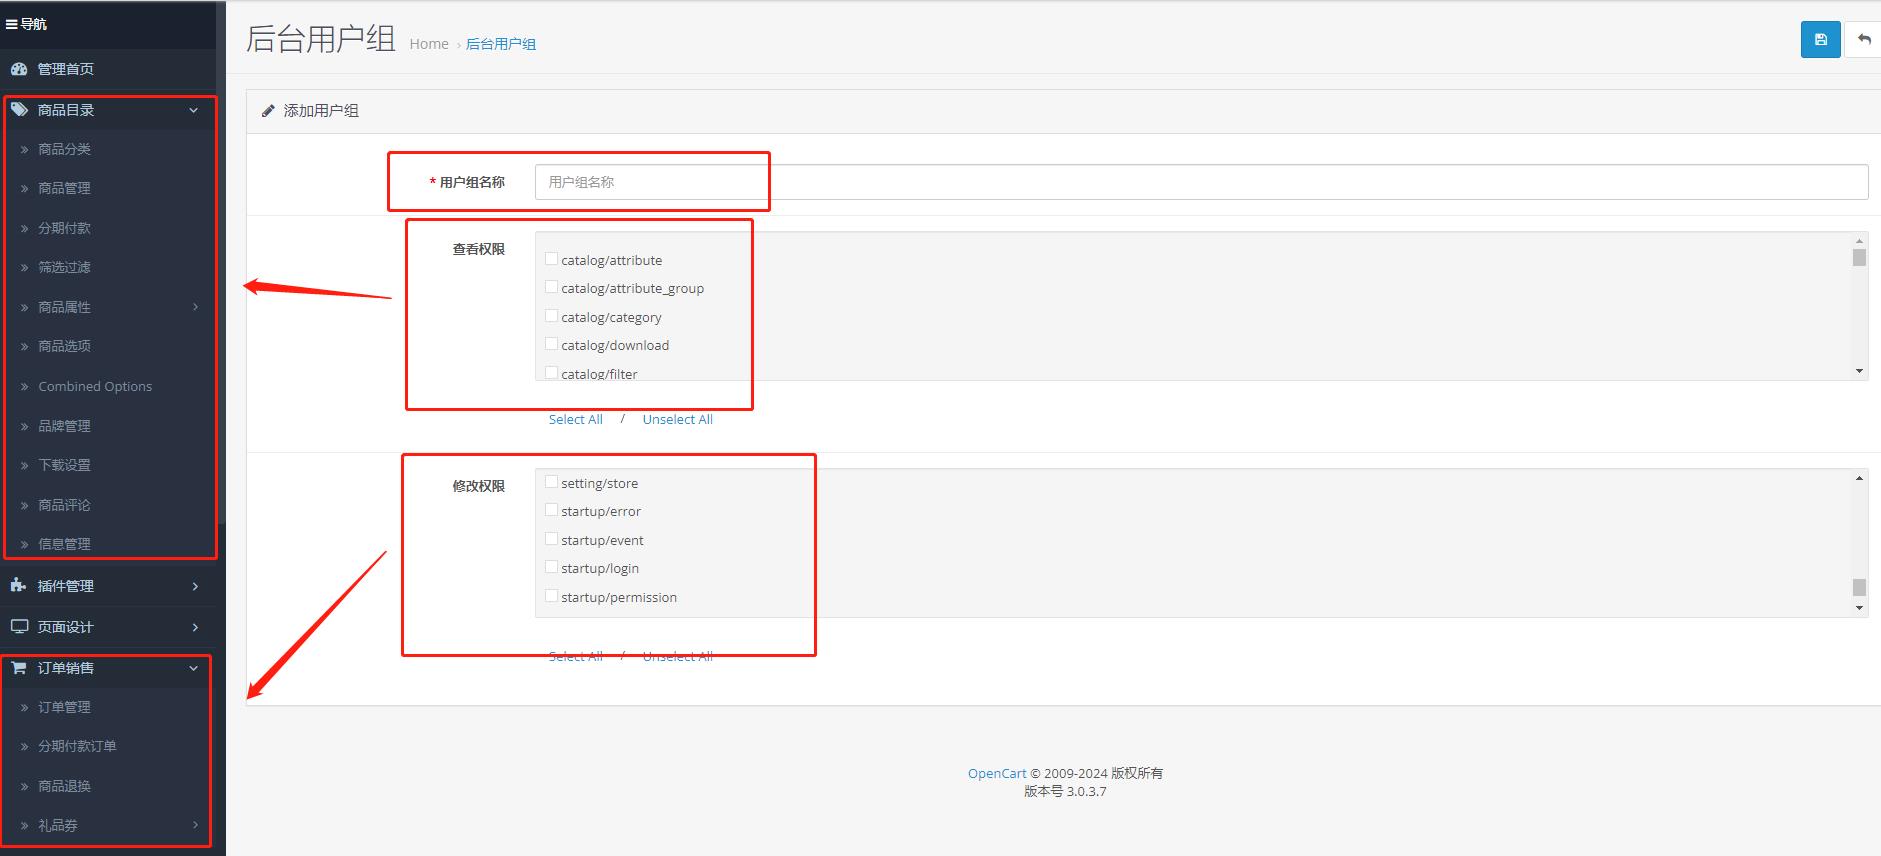Tick the catalog/category checkbox
The height and width of the screenshot is (856, 1881).
pyautogui.click(x=551, y=316)
